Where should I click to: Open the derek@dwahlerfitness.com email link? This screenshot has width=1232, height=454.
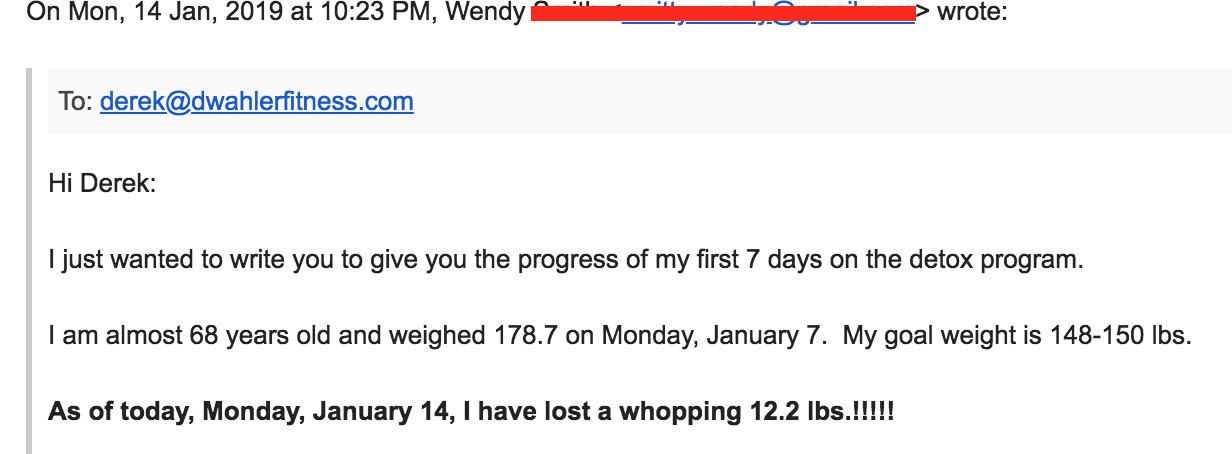(256, 101)
